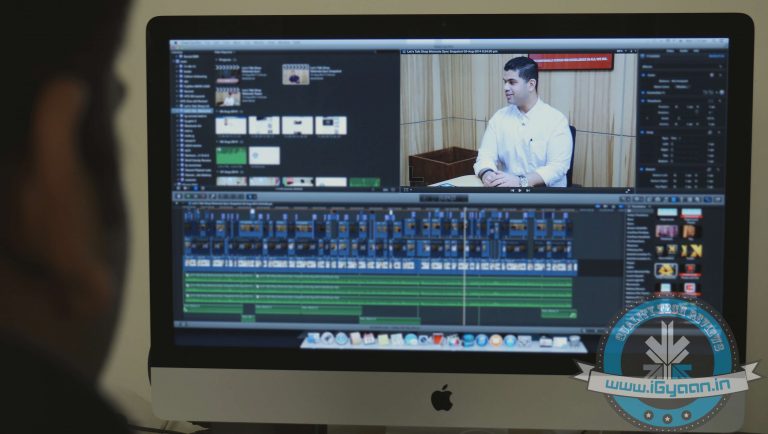Toggle the Transform section checkbox in Inspector
The width and height of the screenshot is (768, 434).
tap(643, 100)
